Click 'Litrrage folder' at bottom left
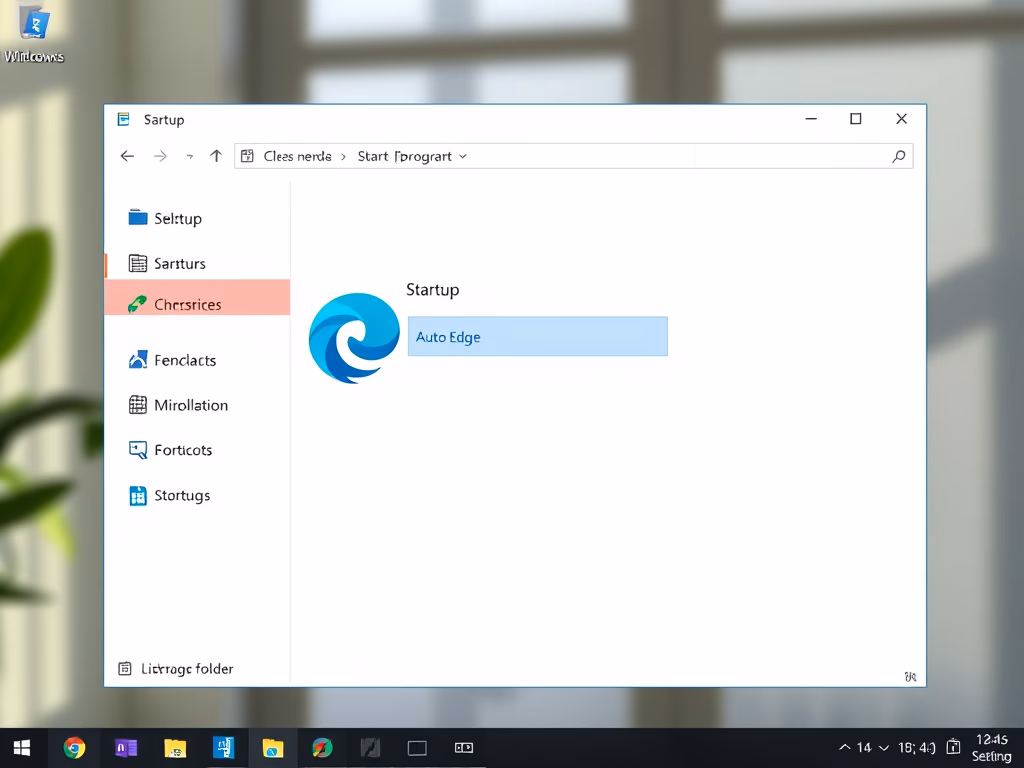Image resolution: width=1024 pixels, height=768 pixels. coord(187,669)
